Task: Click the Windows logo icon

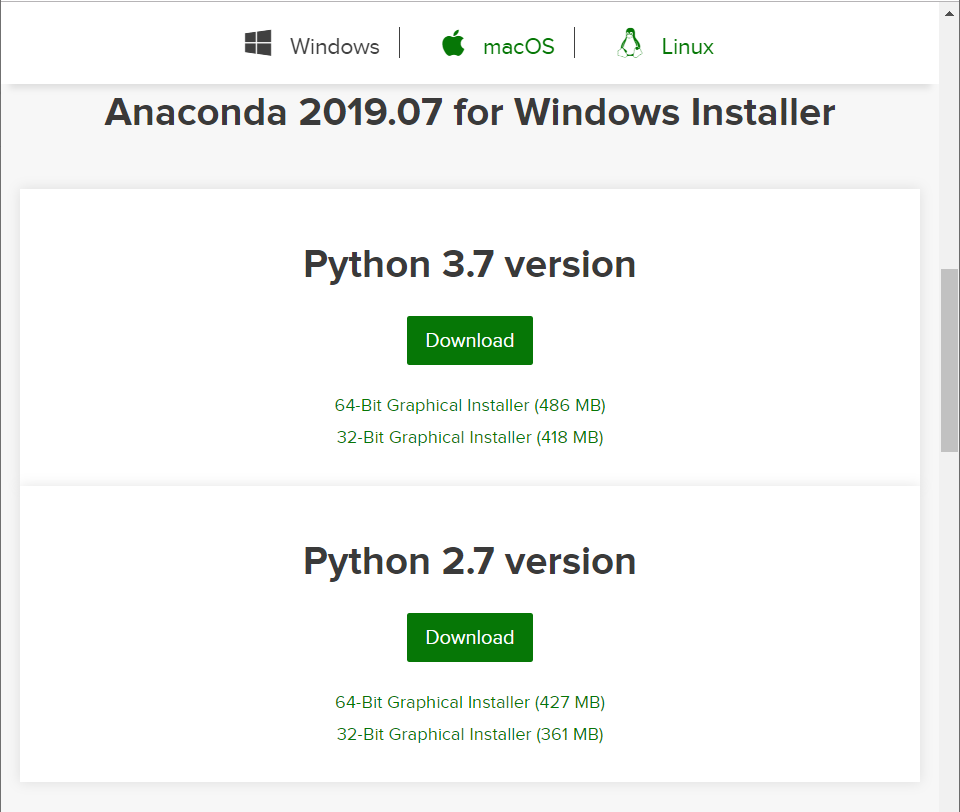Action: pos(258,43)
